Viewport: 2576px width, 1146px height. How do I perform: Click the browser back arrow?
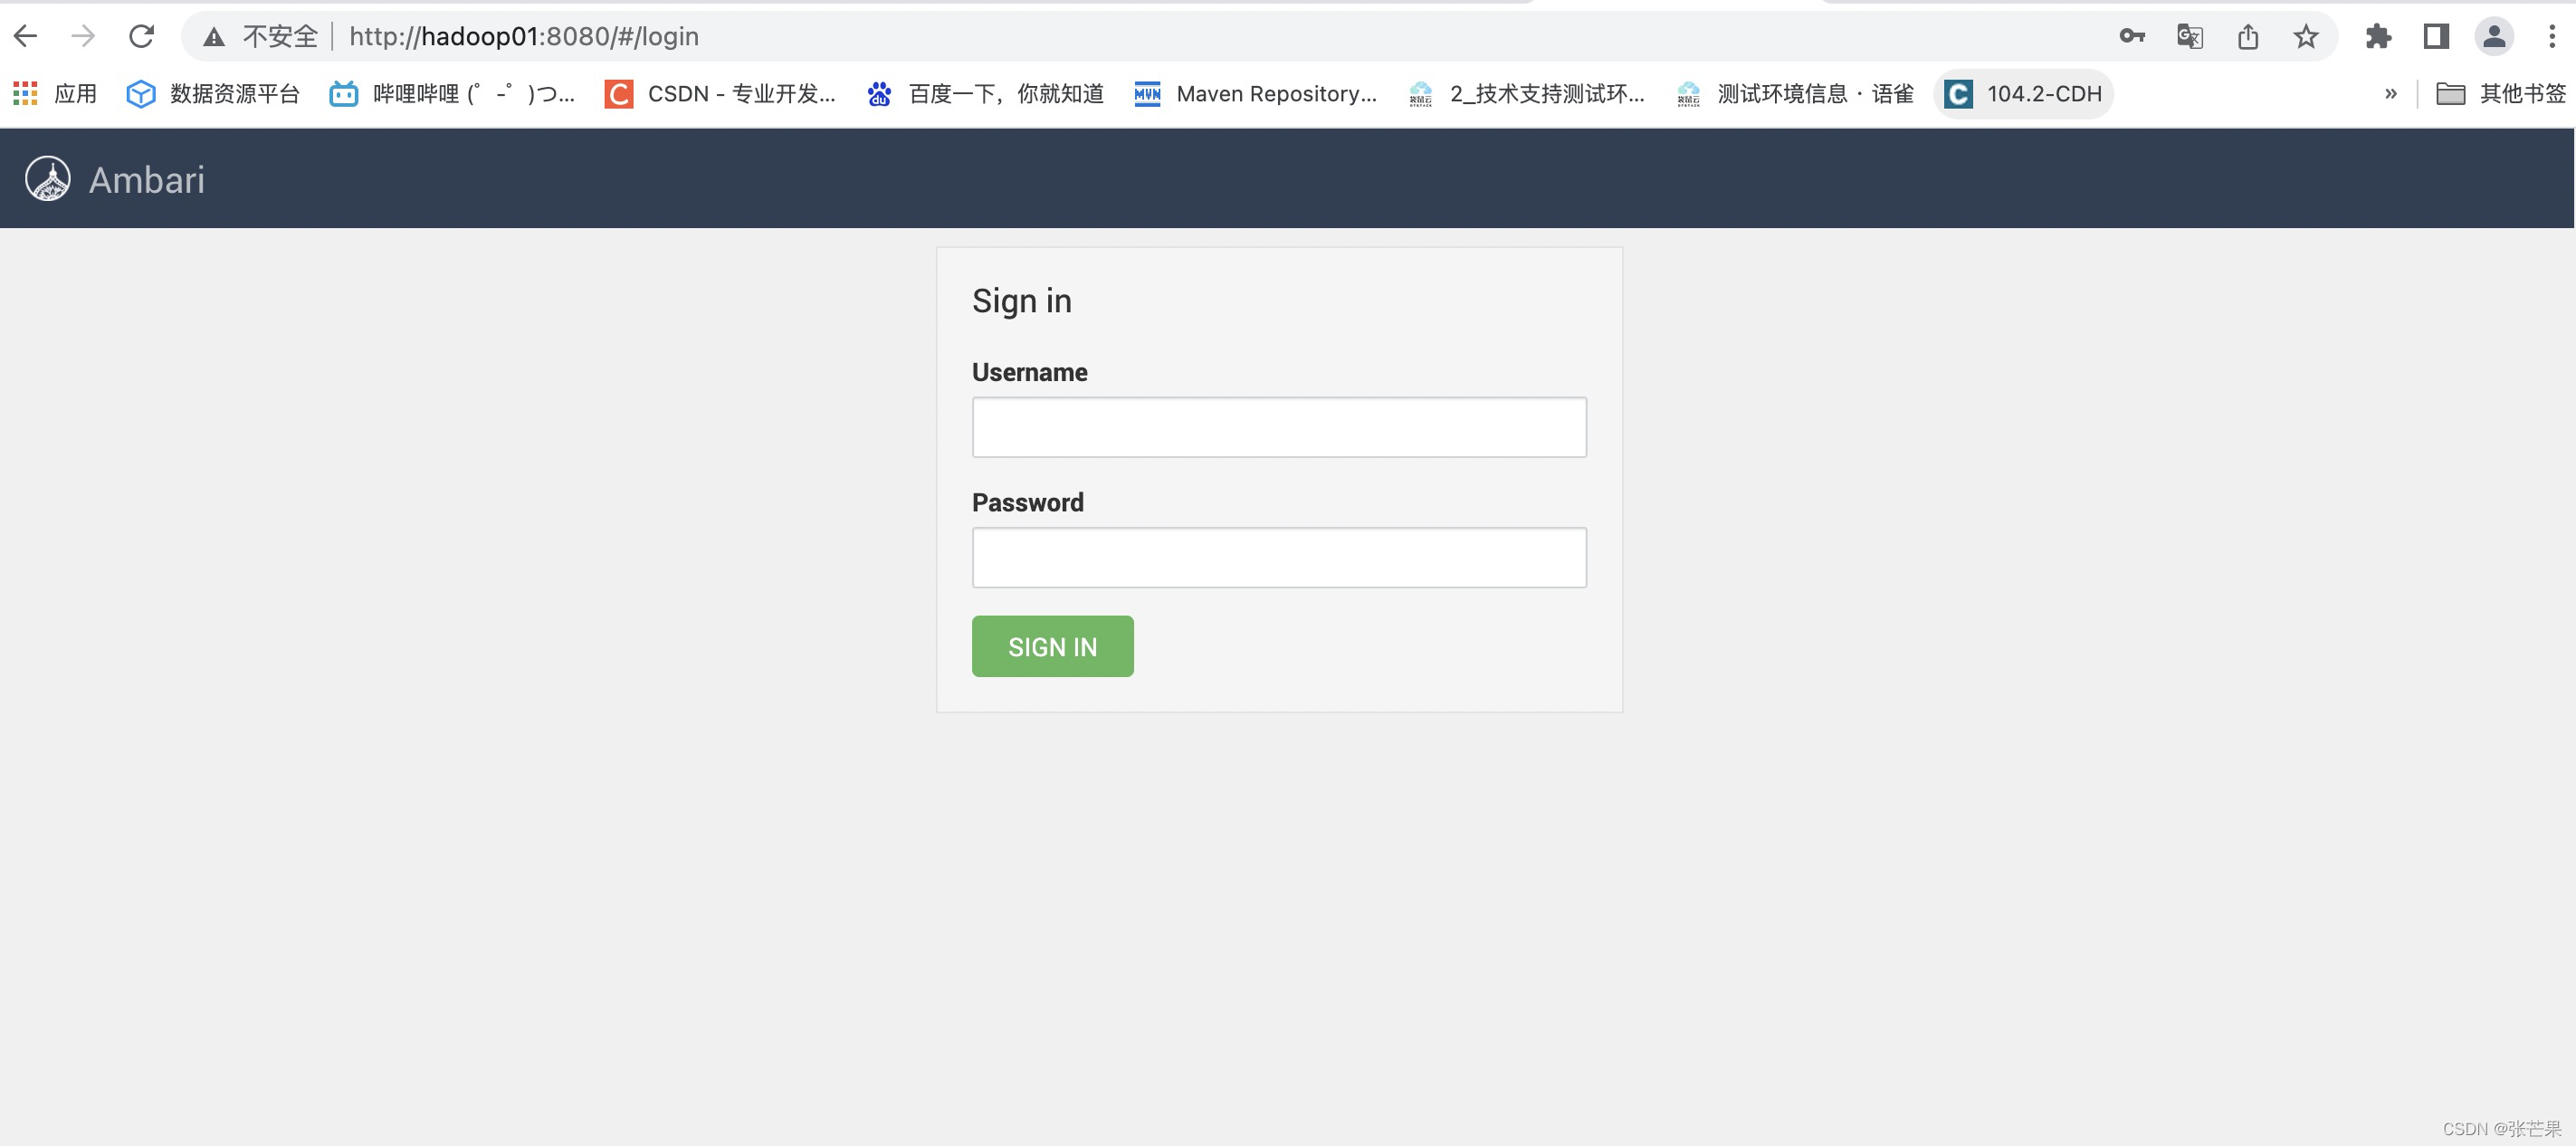(x=26, y=37)
